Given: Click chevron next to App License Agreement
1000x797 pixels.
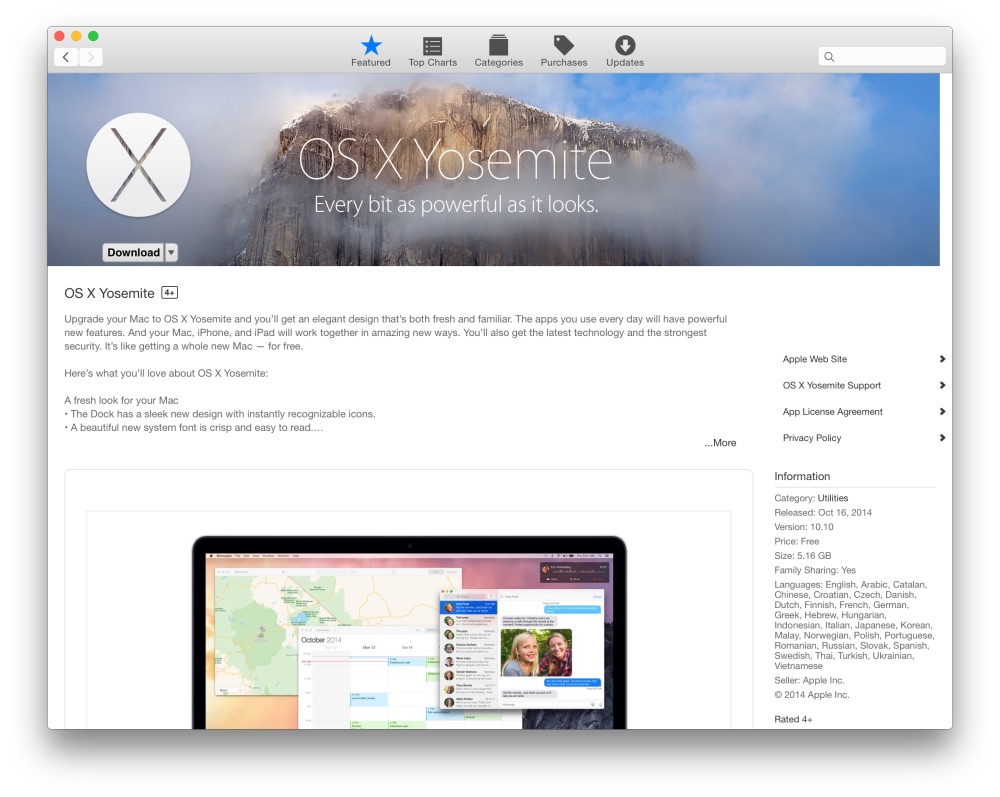Looking at the screenshot, I should click(x=942, y=411).
